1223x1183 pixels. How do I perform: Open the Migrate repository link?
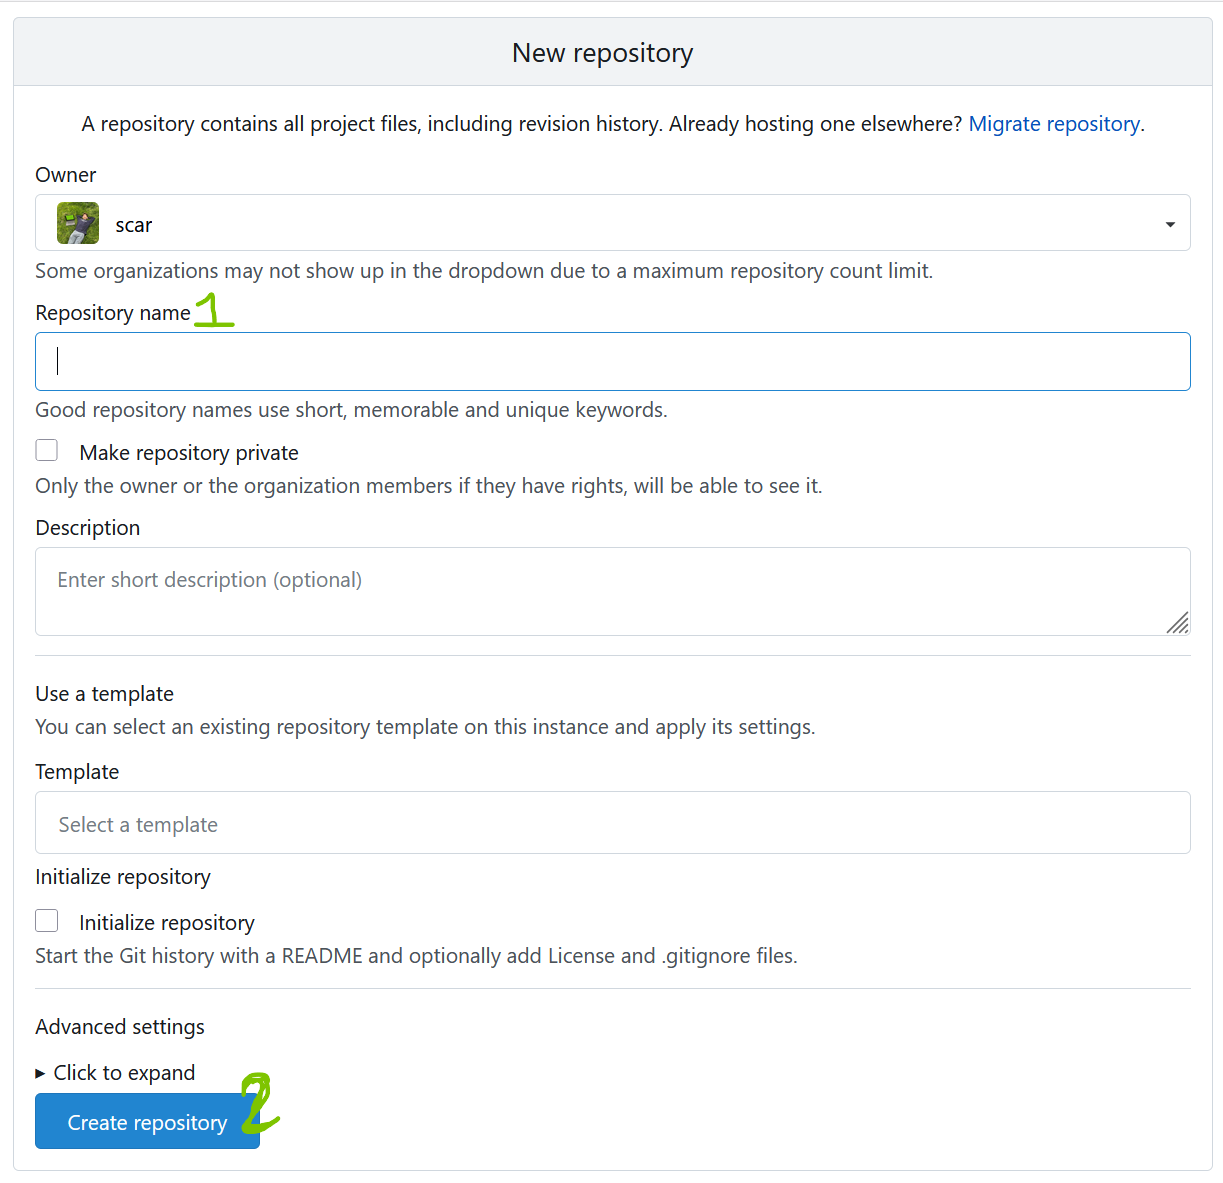point(1054,124)
